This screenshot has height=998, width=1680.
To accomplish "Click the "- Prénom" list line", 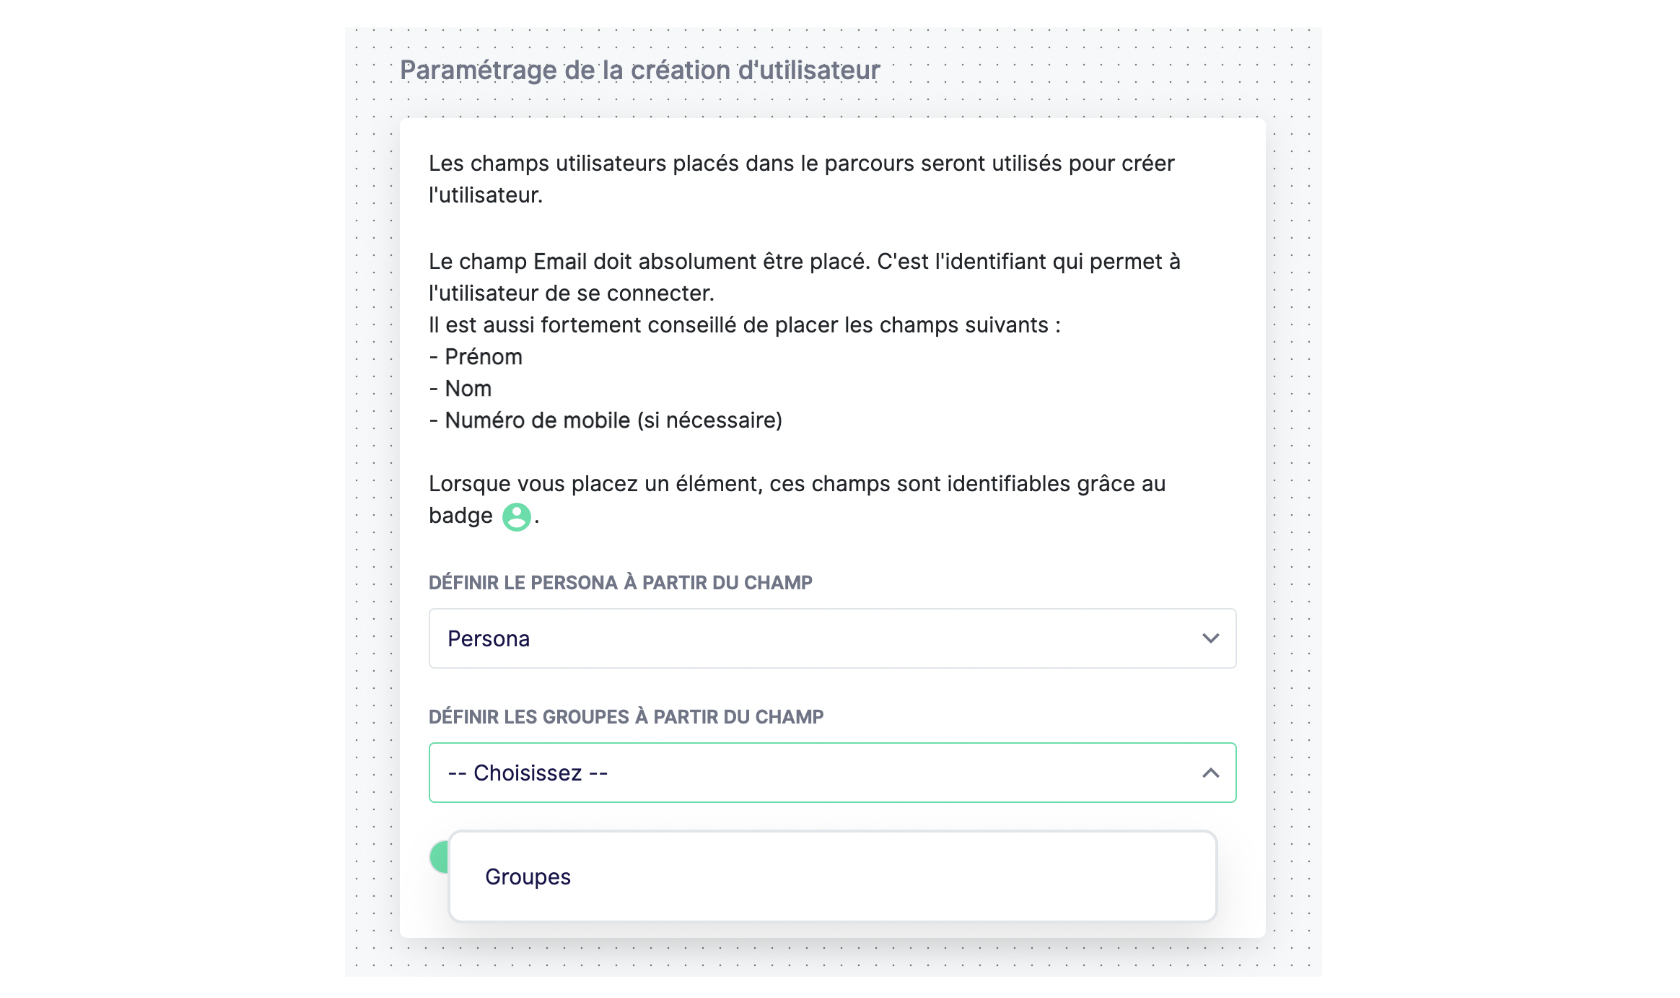I will pos(476,357).
